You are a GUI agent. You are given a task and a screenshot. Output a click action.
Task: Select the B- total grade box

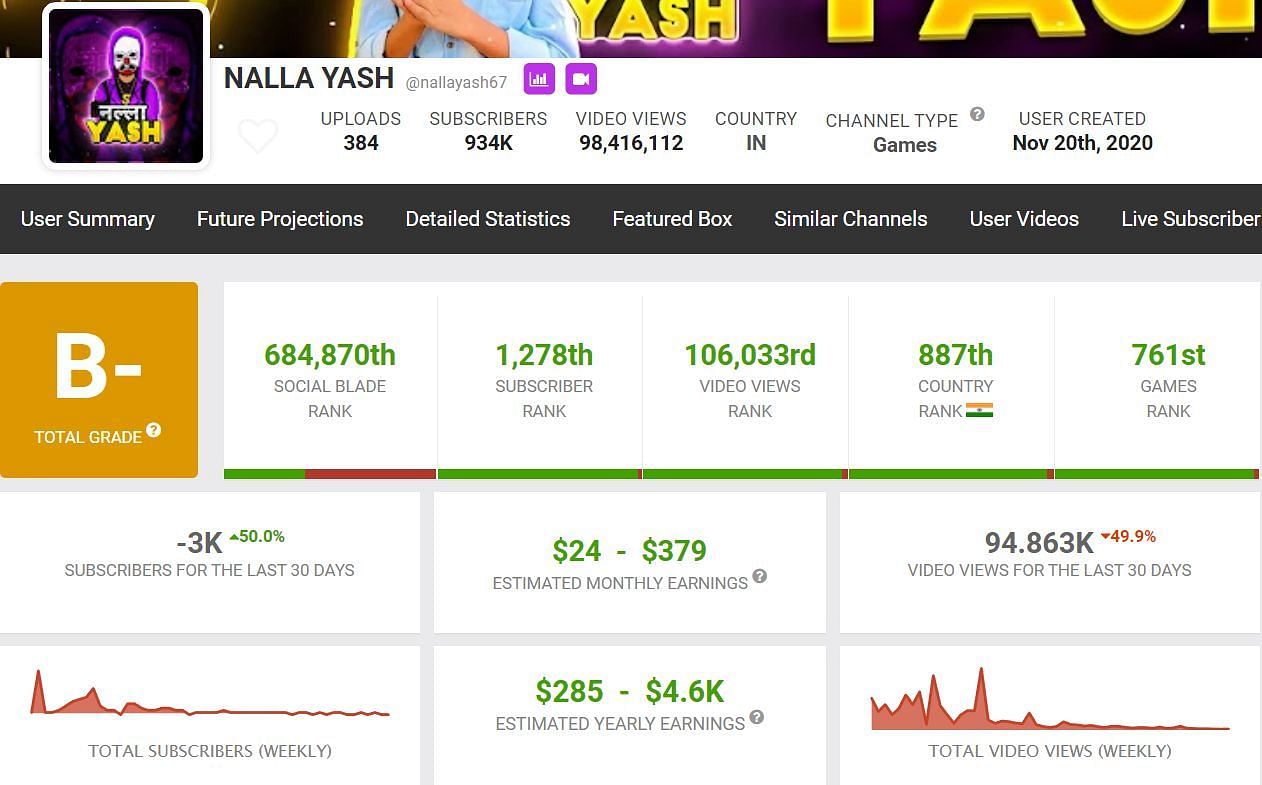click(x=99, y=380)
